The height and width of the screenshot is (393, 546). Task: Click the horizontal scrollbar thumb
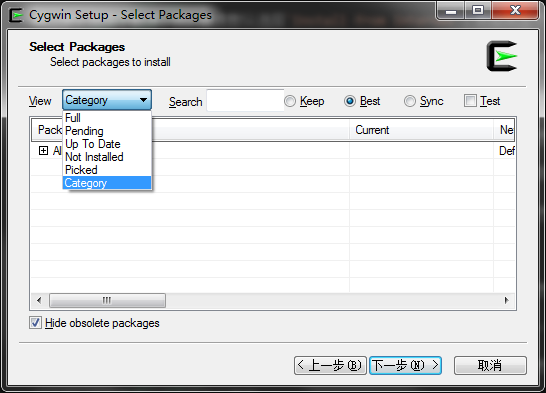[x=107, y=300]
